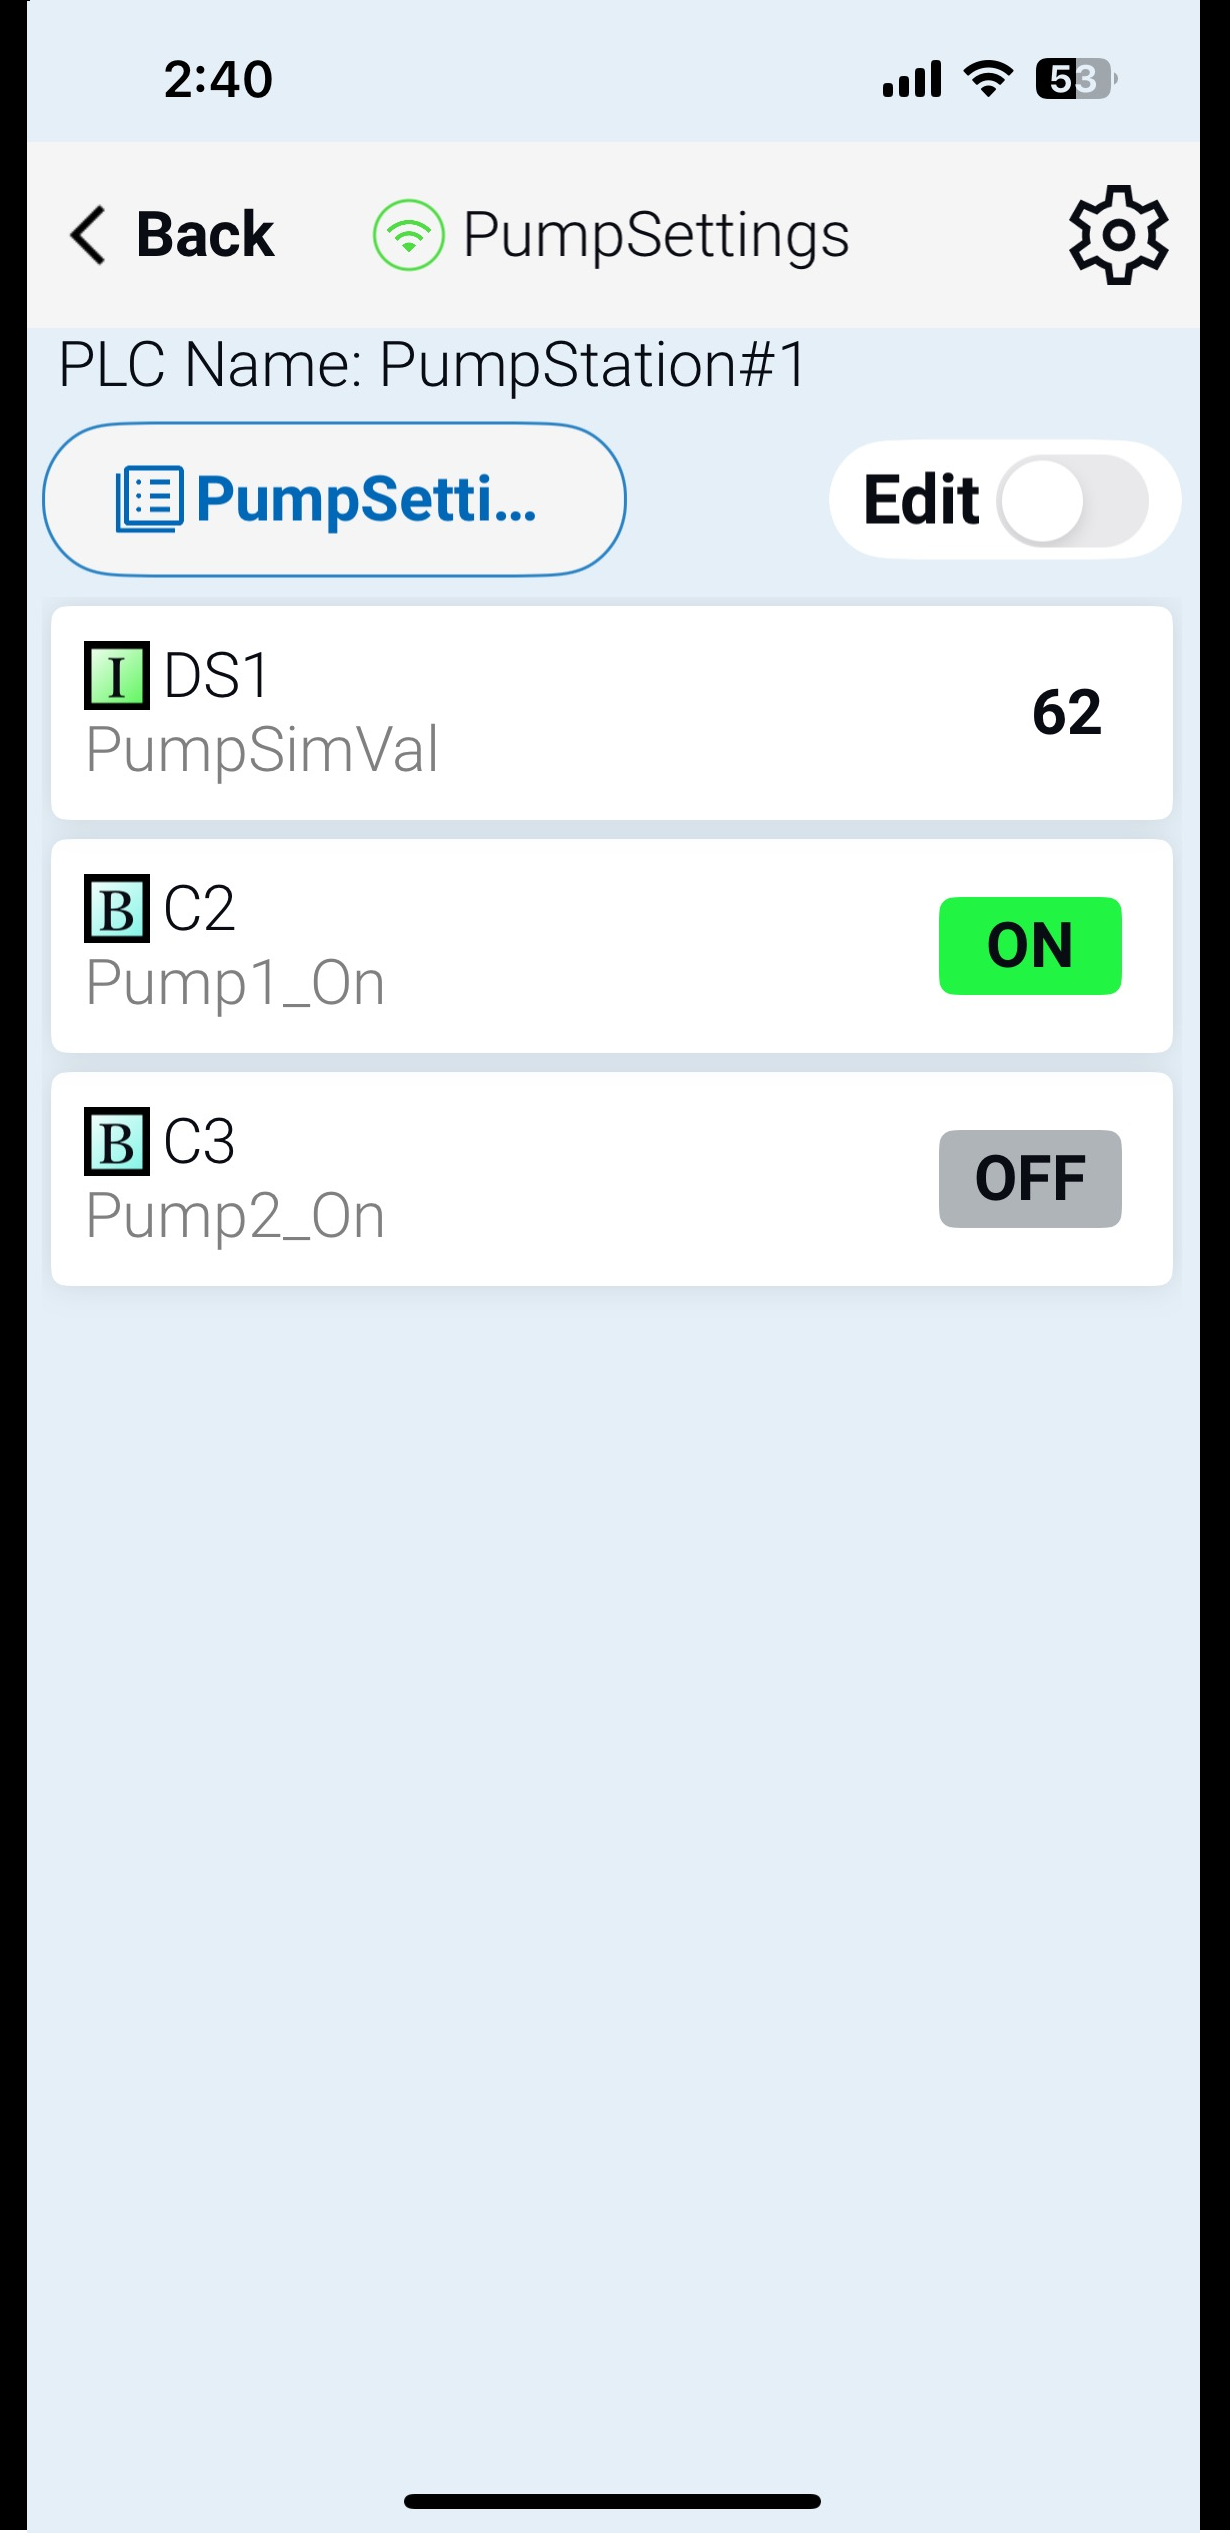This screenshot has height=2533, width=1230.
Task: Tap the battery indicator in the status bar
Action: coord(1075,79)
